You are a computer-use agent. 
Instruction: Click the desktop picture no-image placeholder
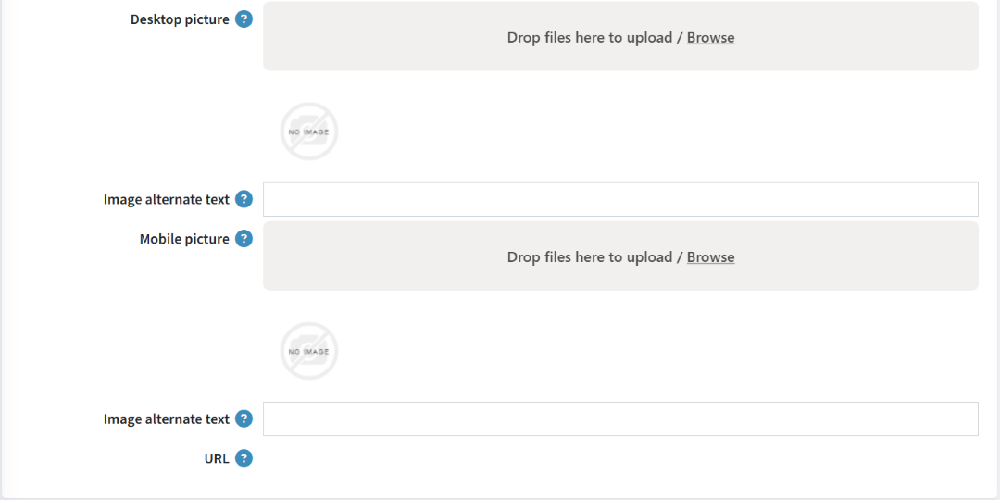(309, 131)
